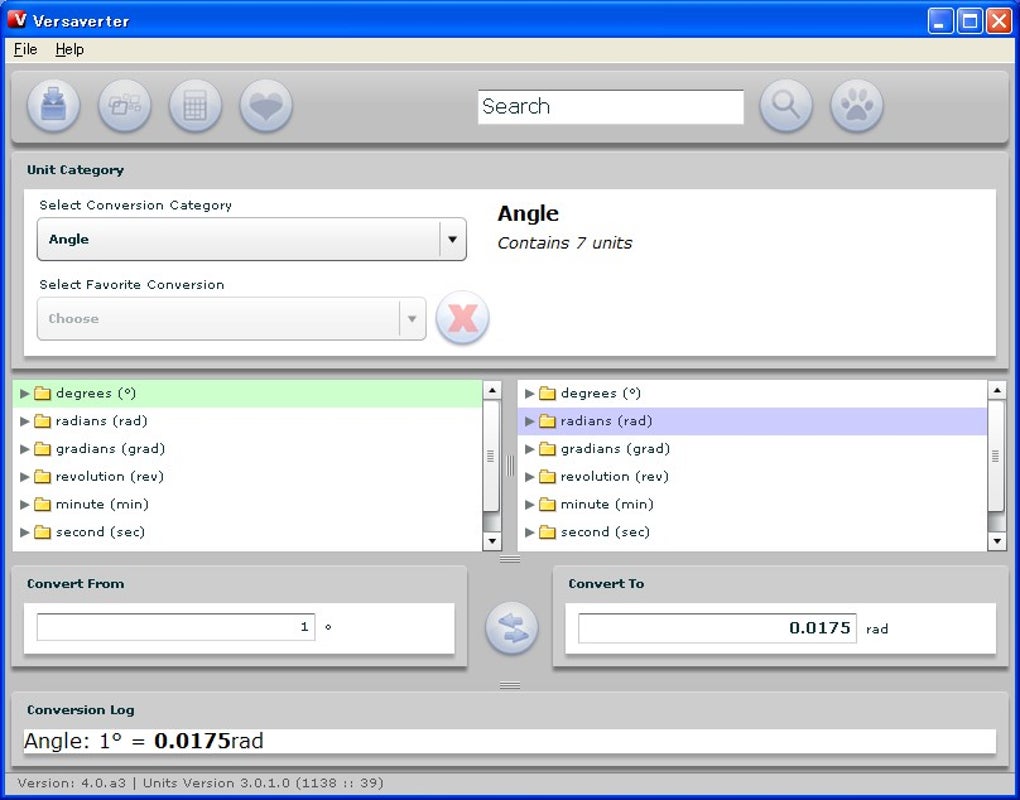Click the right unit list scrollbar thumb

[996, 456]
